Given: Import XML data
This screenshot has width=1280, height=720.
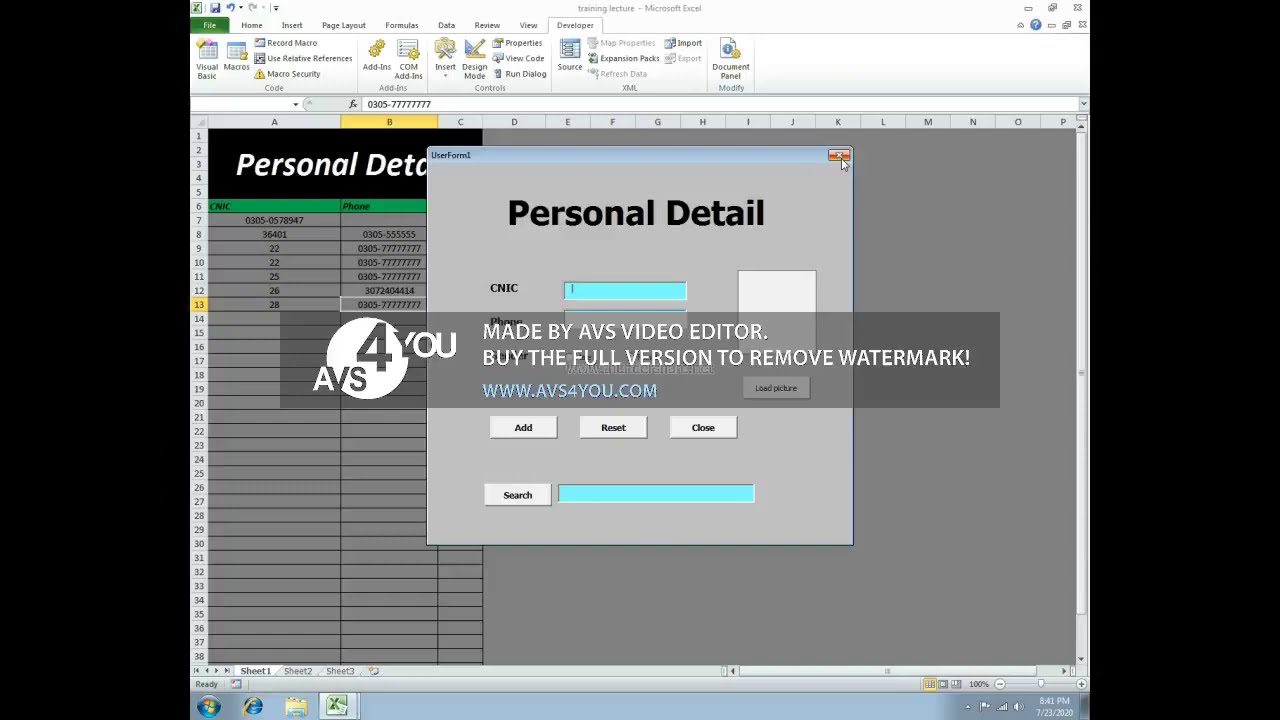Looking at the screenshot, I should pos(683,43).
